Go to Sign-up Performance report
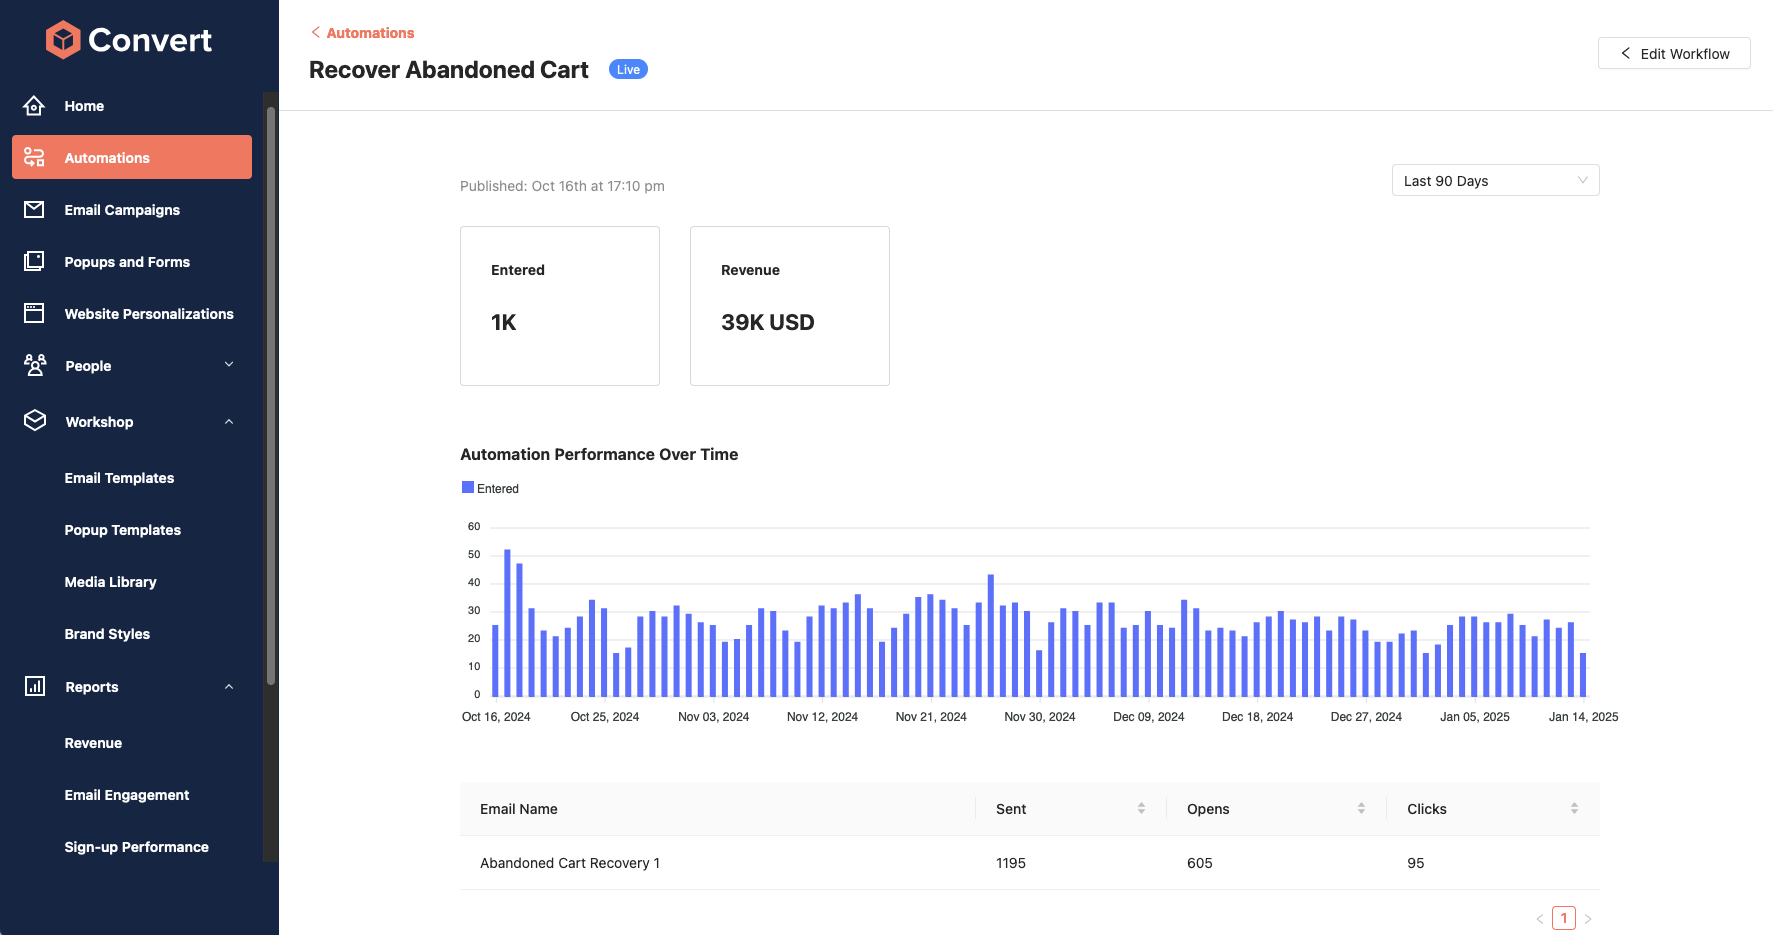Viewport: 1773px width, 935px height. tap(136, 847)
